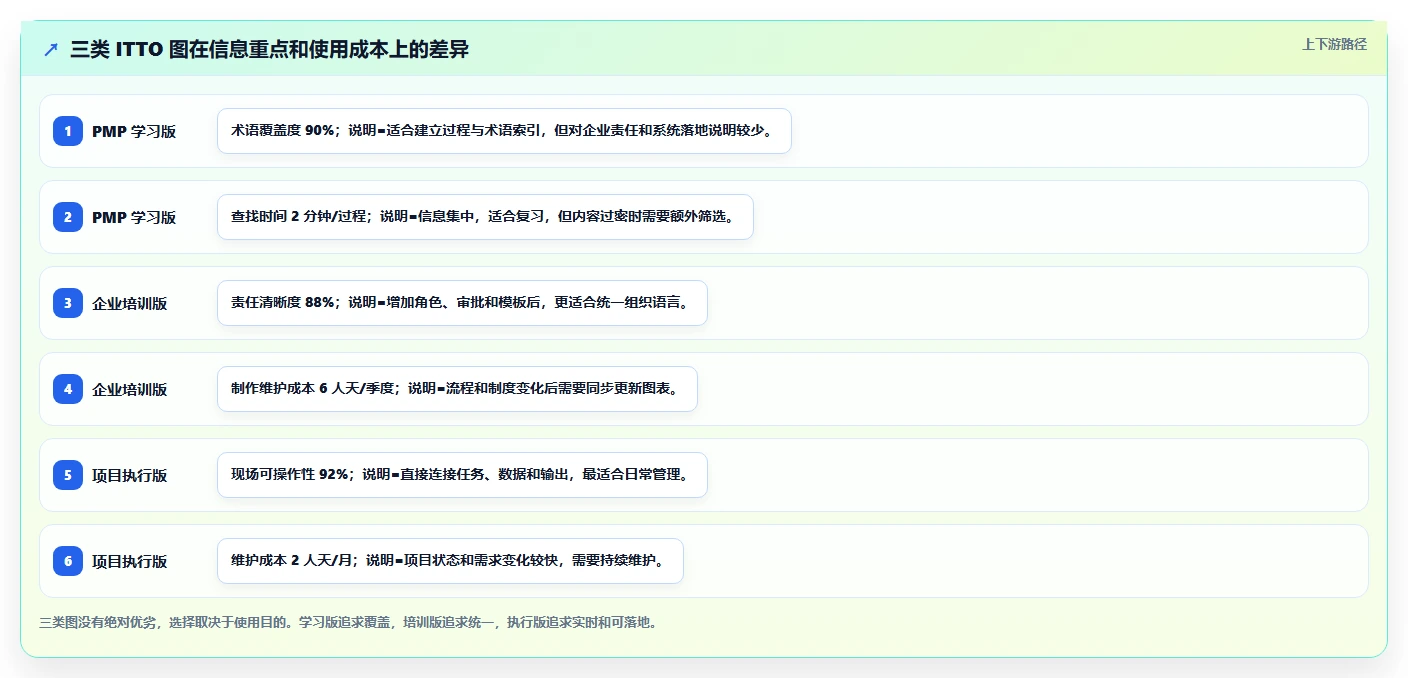
Task: Open the 制作维护成本 6 人天/季度 description box
Action: coord(457,389)
